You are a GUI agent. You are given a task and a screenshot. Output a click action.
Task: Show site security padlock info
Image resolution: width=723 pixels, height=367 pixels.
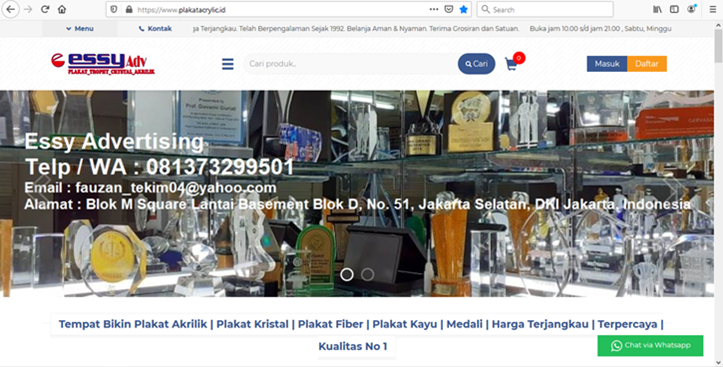point(129,9)
